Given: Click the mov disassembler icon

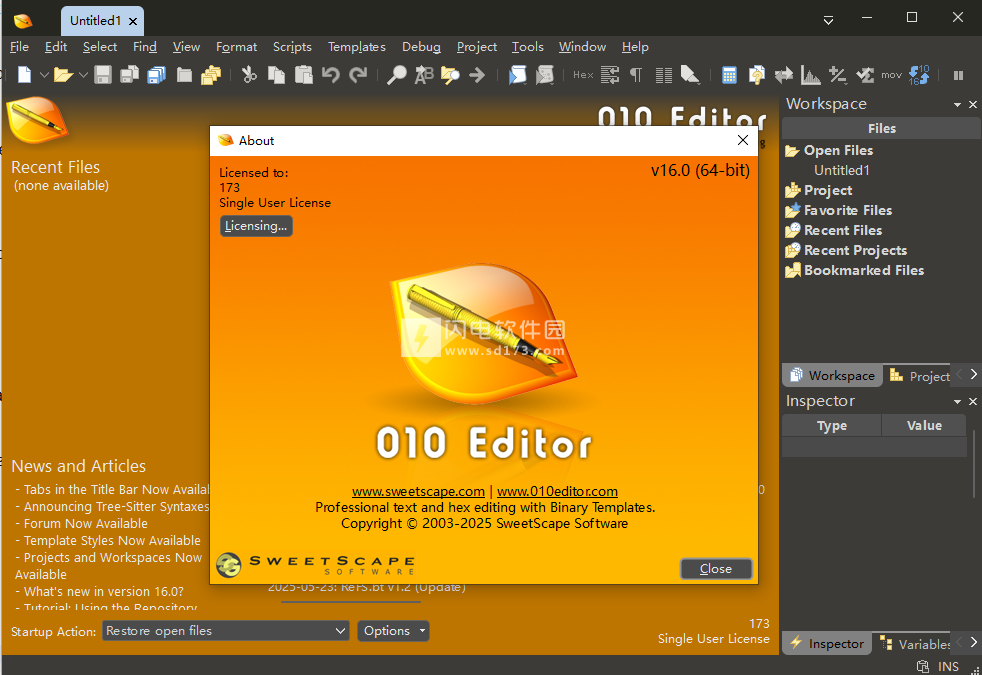Looking at the screenshot, I should (891, 75).
